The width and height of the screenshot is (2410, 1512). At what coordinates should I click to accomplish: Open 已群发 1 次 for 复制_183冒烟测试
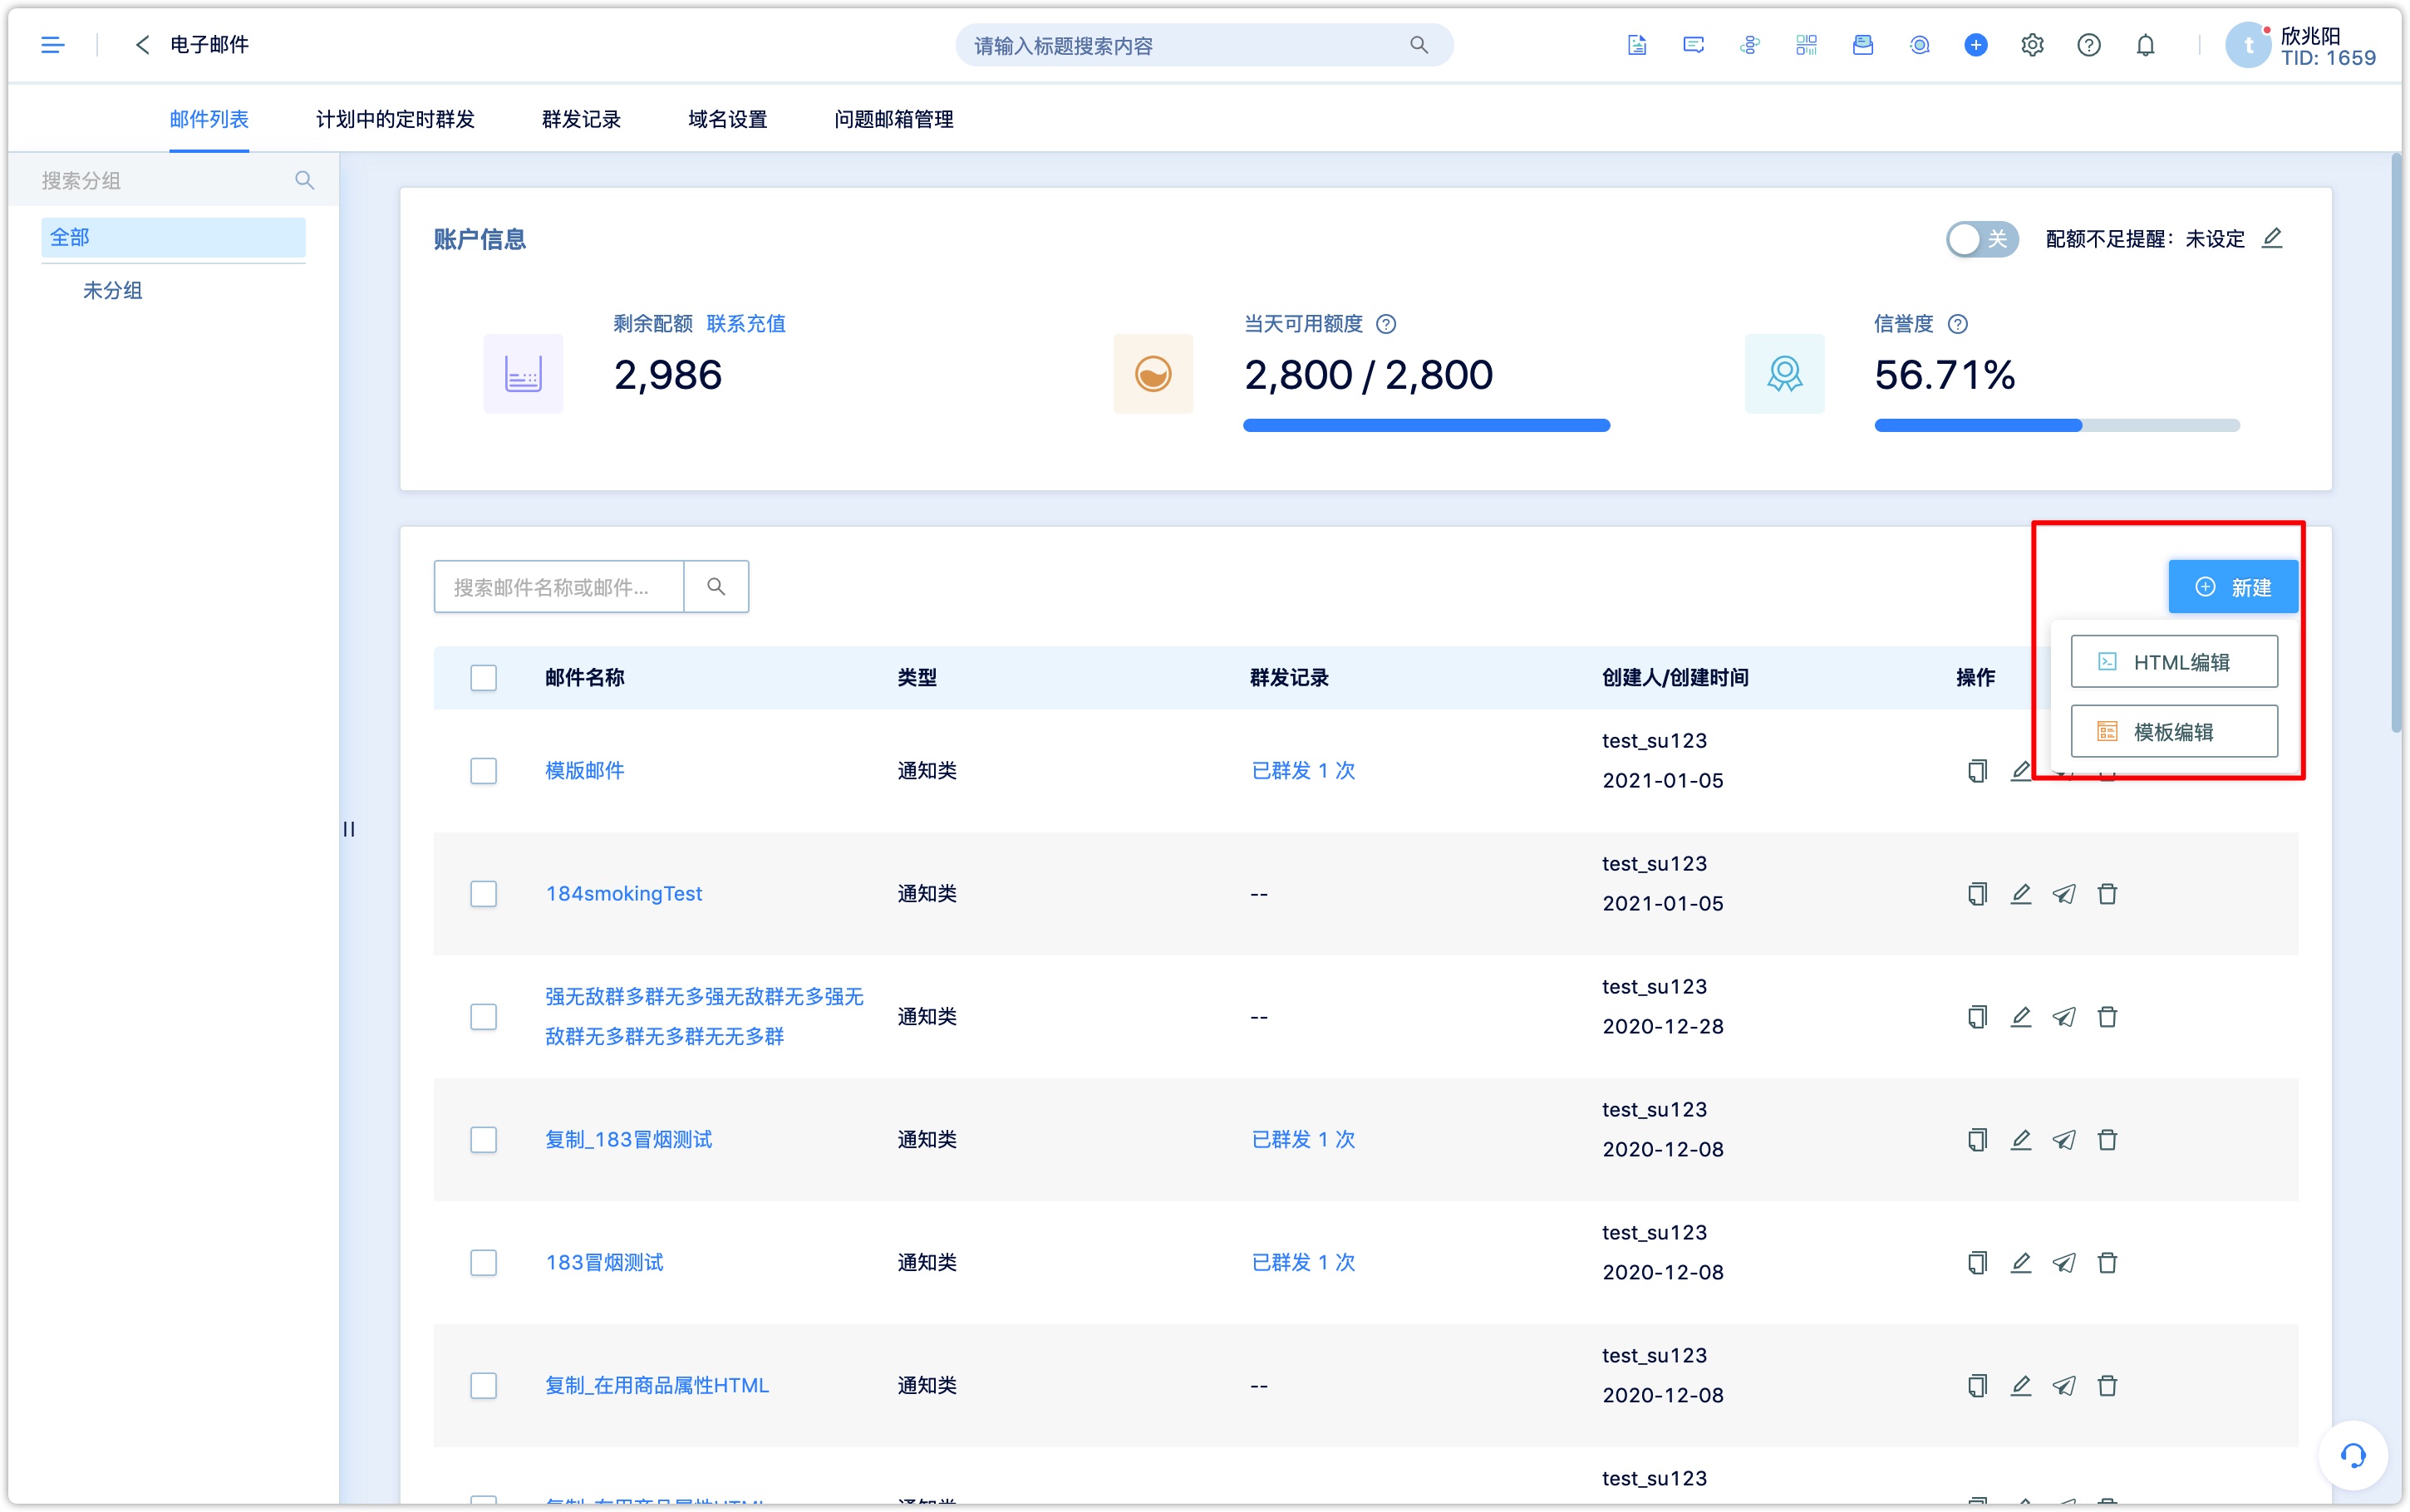1303,1140
